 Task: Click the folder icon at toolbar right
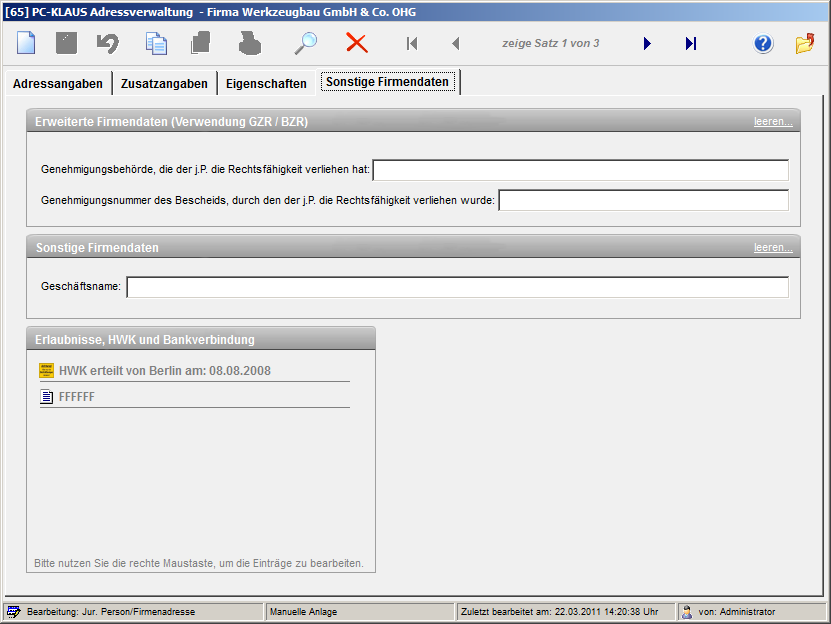coord(805,43)
